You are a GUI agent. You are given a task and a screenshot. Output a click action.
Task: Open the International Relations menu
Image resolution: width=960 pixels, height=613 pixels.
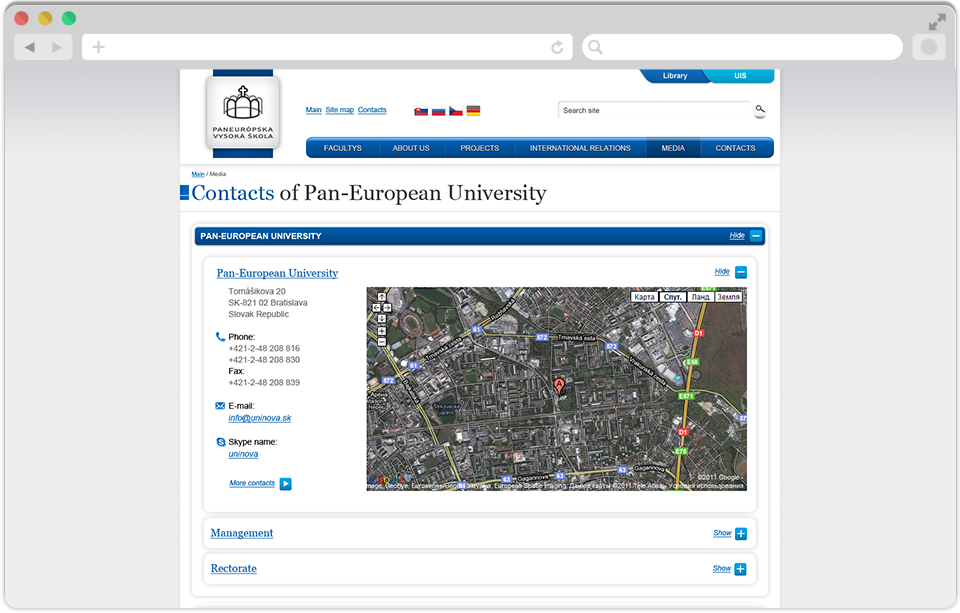tap(580, 148)
